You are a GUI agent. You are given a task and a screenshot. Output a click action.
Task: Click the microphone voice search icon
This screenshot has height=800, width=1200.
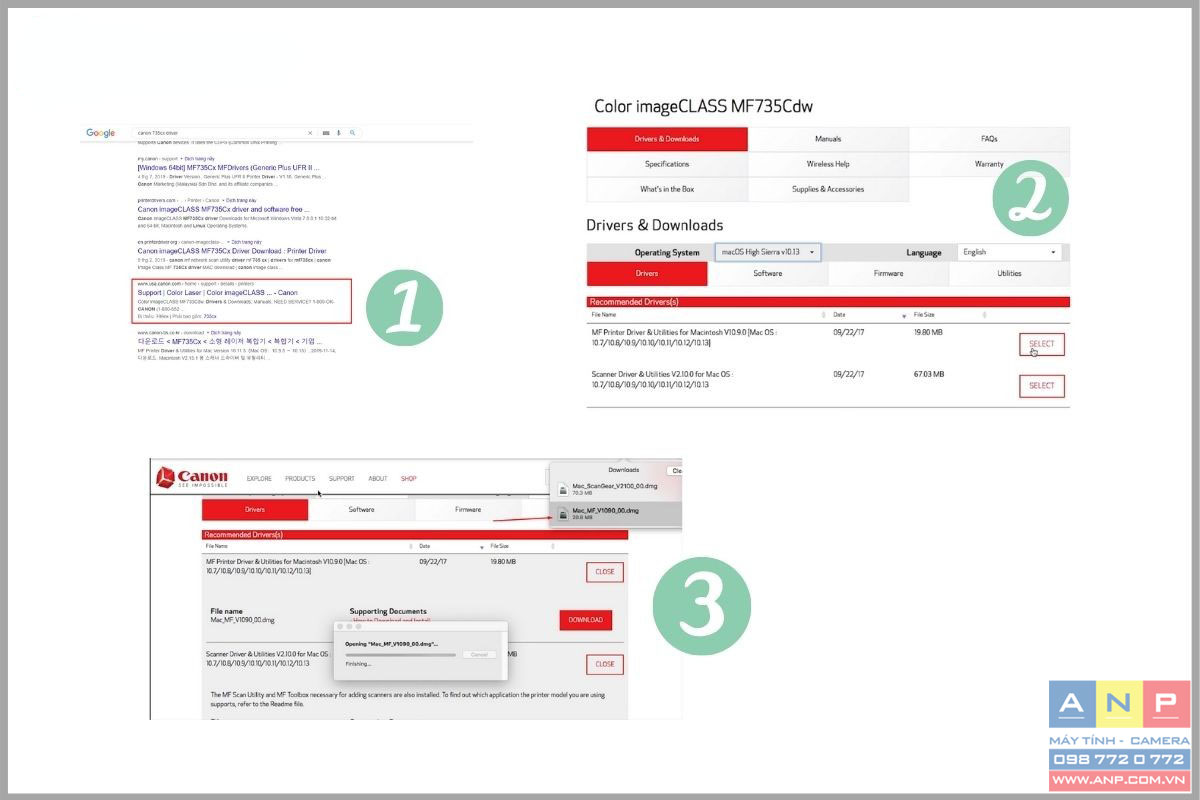(x=338, y=133)
